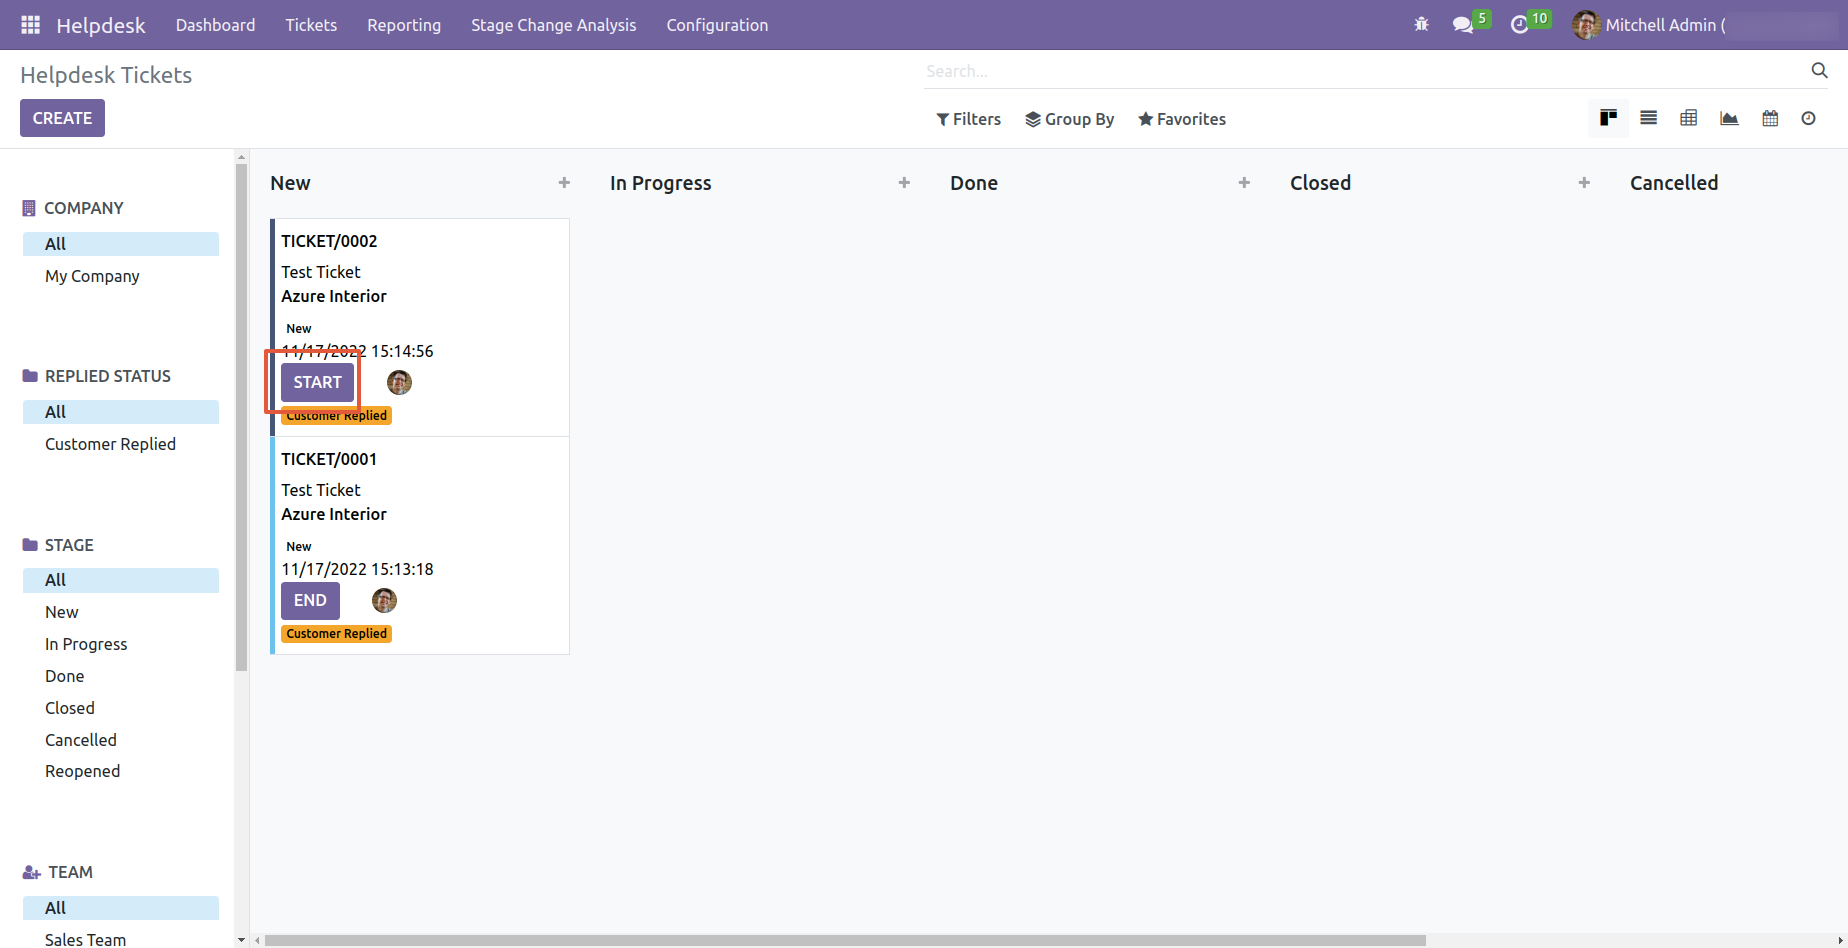Add card with plus in In Progress column
1848x948 pixels.
[904, 183]
